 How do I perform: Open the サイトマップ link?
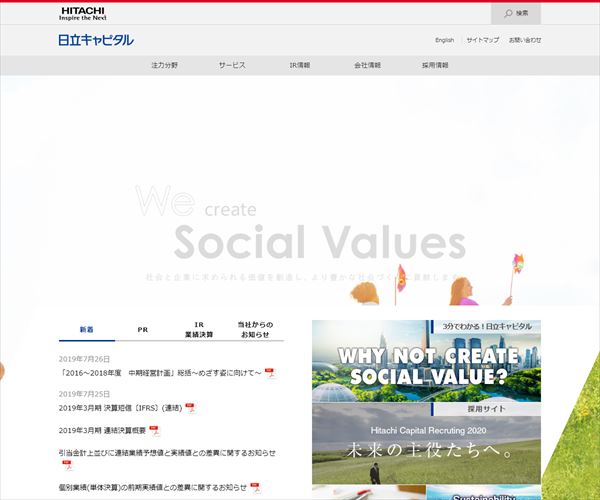coord(482,40)
